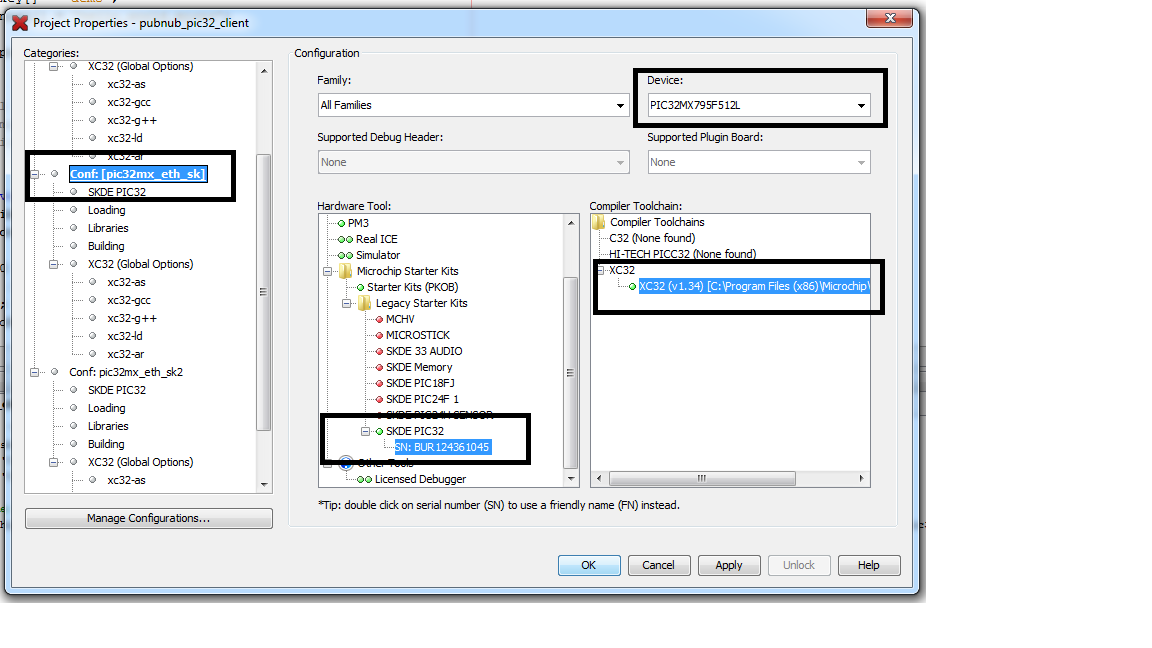Collapse the Conf: [pic32mx_eth_sk] tree node
The image size is (1152, 648).
pos(34,174)
